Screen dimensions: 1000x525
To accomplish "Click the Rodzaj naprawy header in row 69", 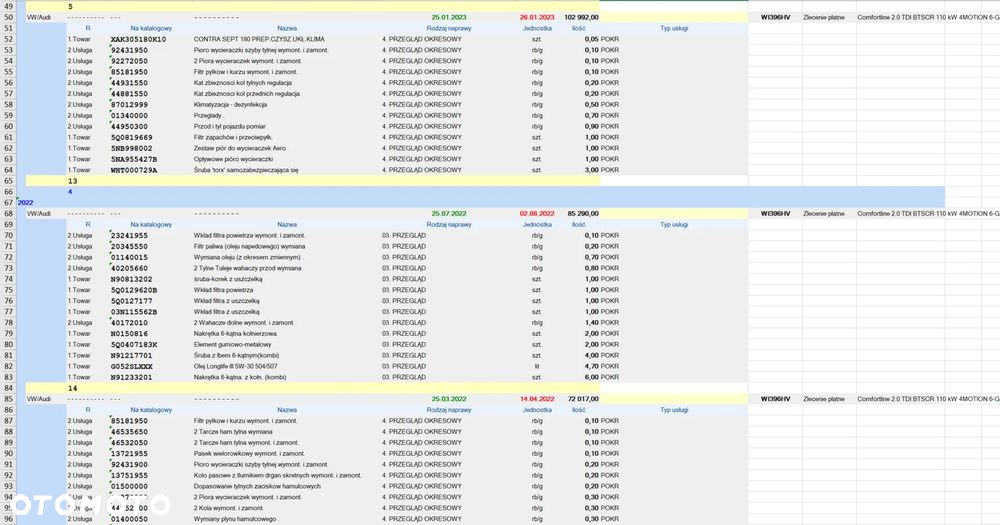I will [x=449, y=225].
